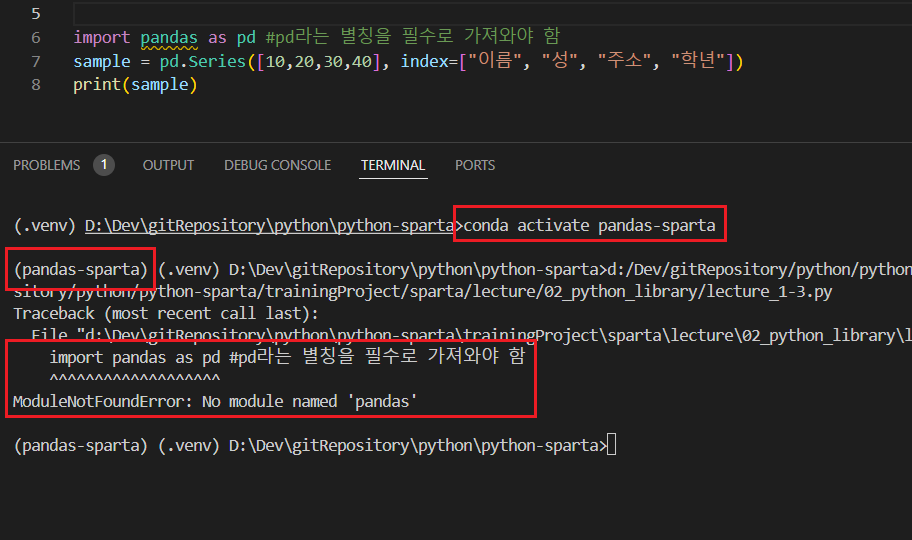This screenshot has height=540, width=912.
Task: Open the DEBUG CONSOLE tab
Action: 277,165
